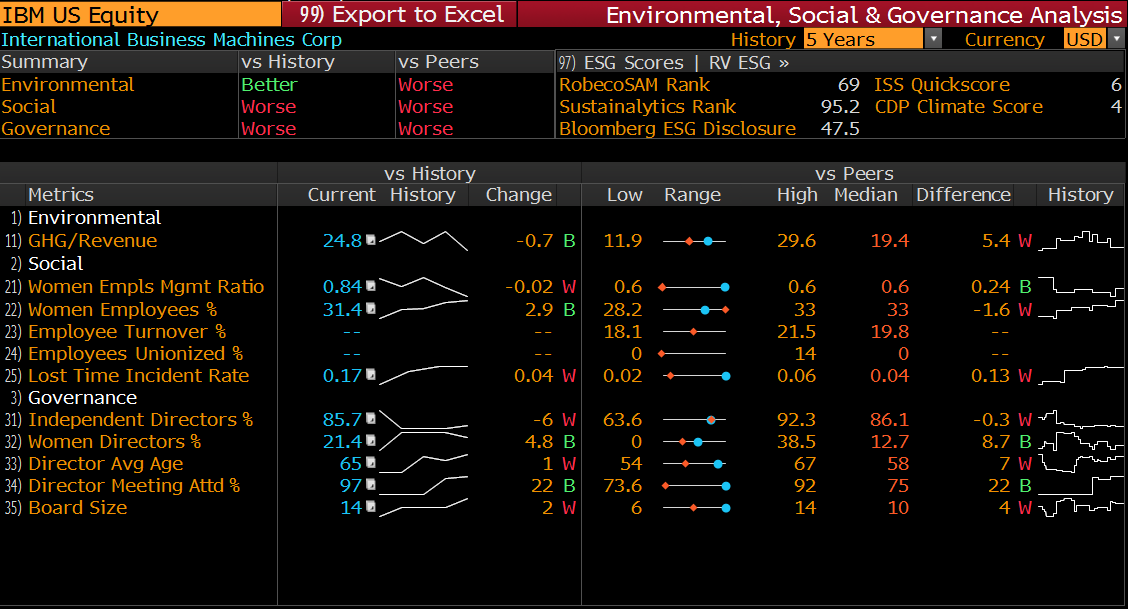Select the Social section row
Image resolution: width=1128 pixels, height=609 pixels.
coord(55,263)
